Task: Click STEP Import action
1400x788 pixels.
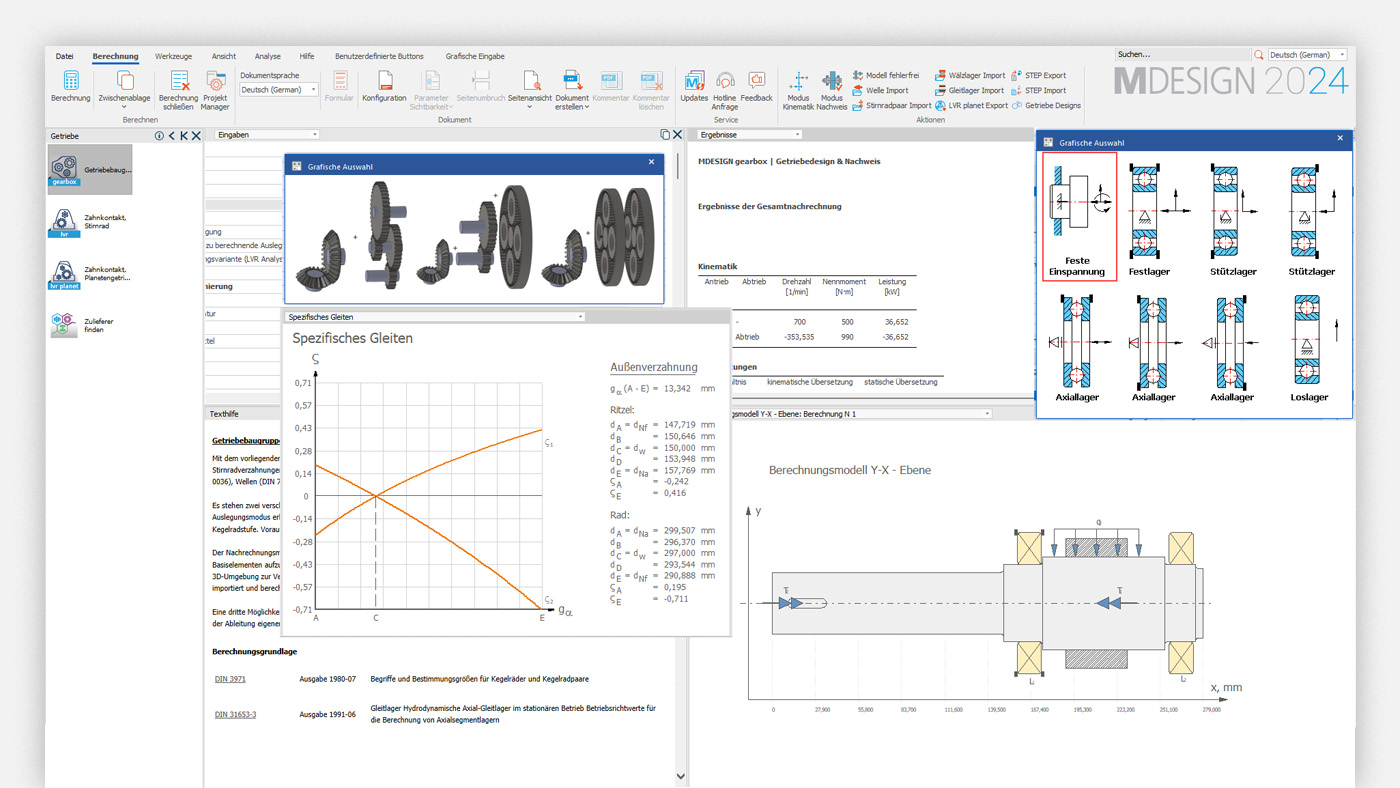Action: [x=1039, y=90]
